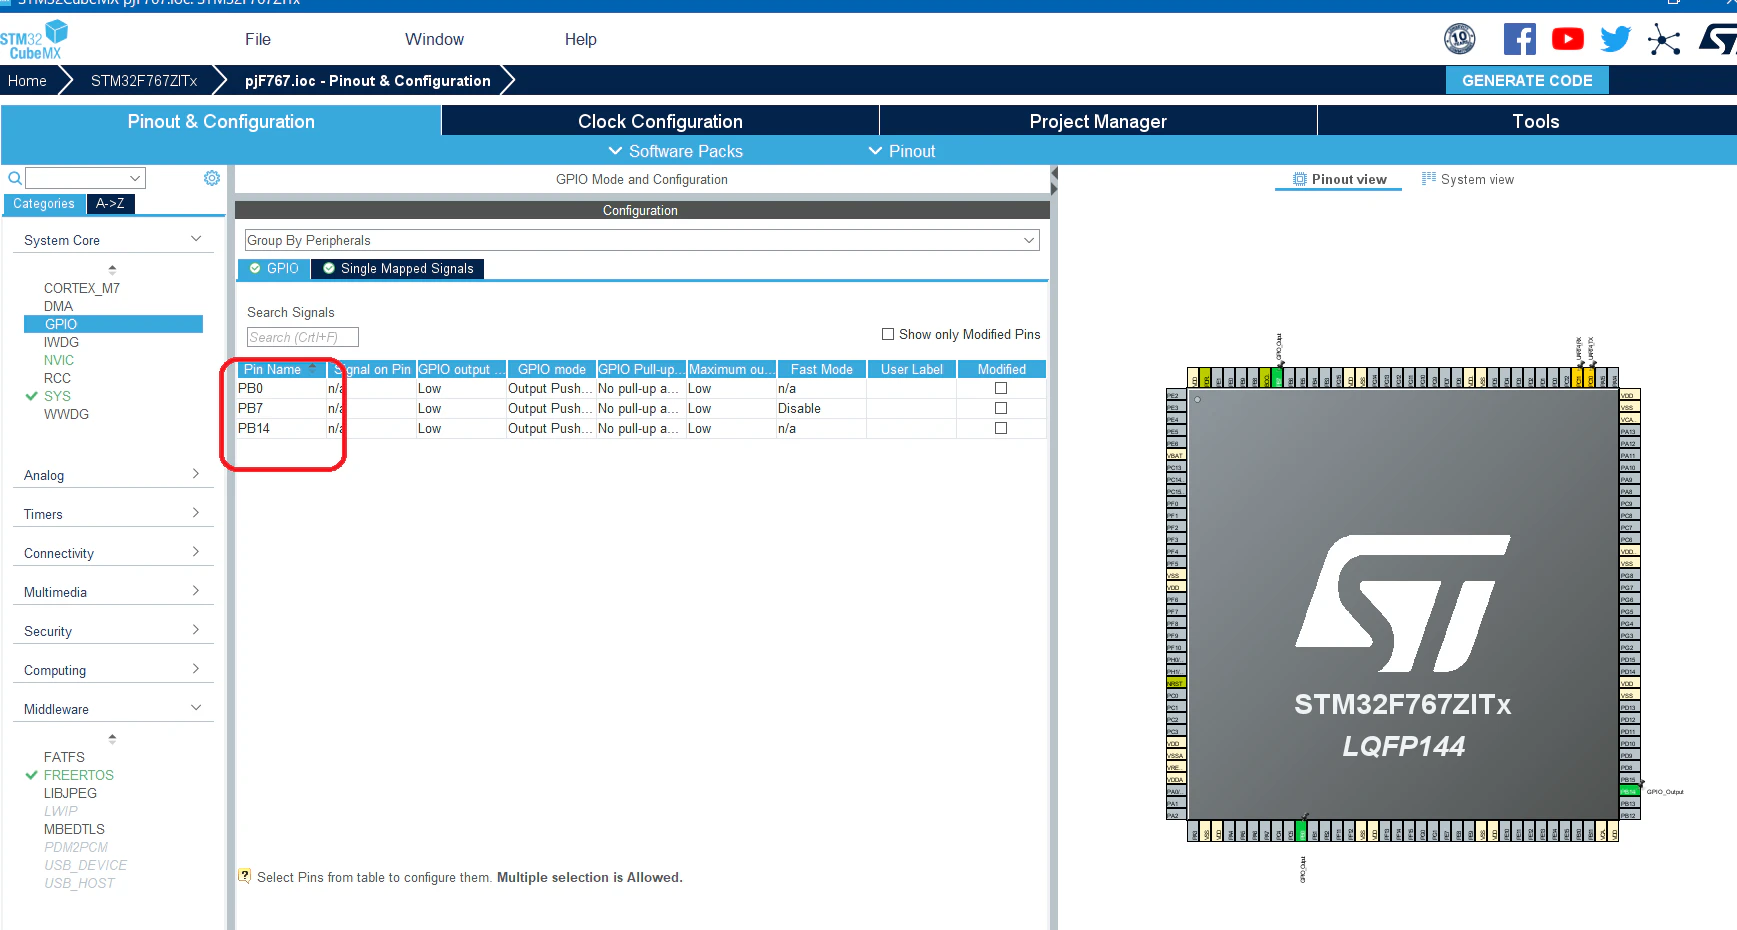Click the Pinout view chip icon
This screenshot has height=930, width=1737.
pyautogui.click(x=1300, y=179)
